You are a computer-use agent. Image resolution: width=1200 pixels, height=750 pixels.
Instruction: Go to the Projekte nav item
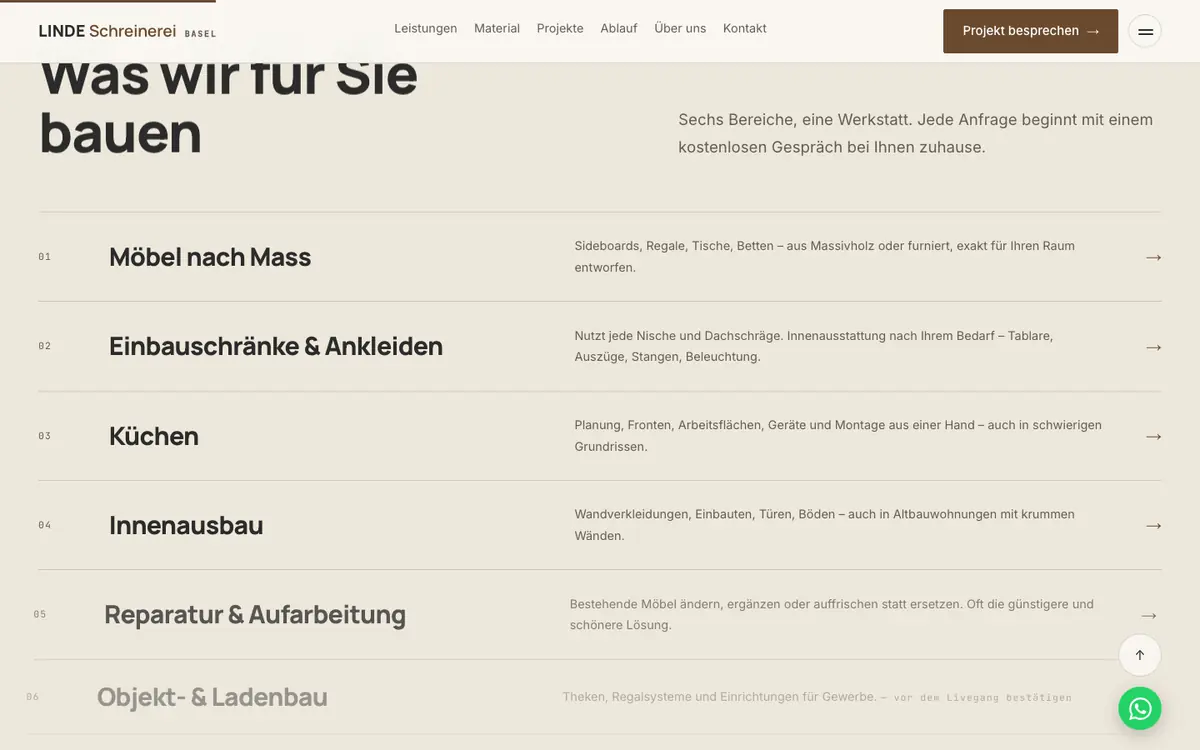point(560,29)
